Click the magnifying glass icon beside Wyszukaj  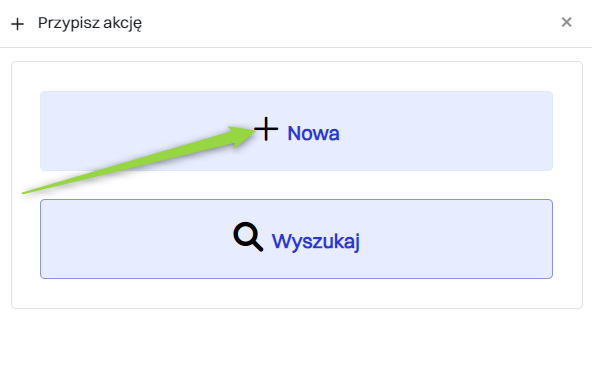click(x=248, y=237)
